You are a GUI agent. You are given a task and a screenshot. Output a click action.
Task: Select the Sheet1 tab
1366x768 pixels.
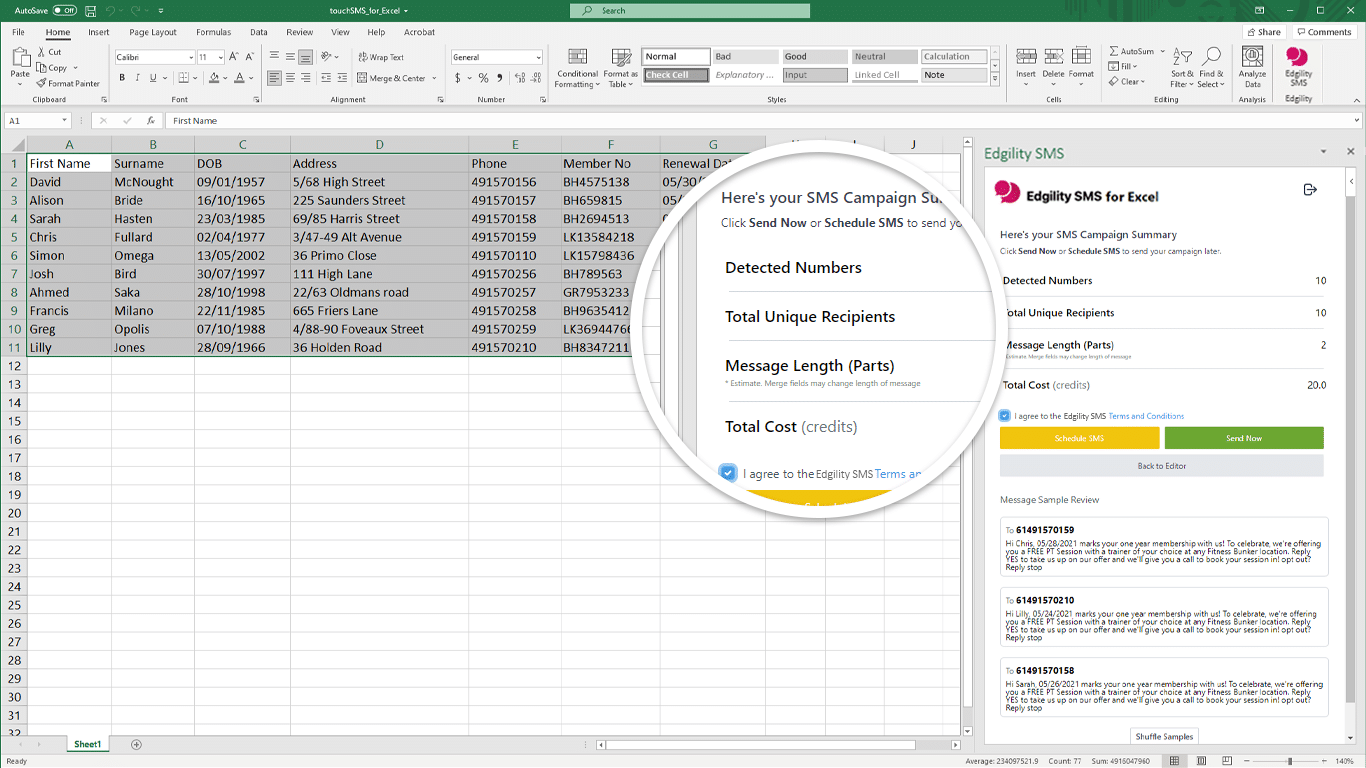87,744
